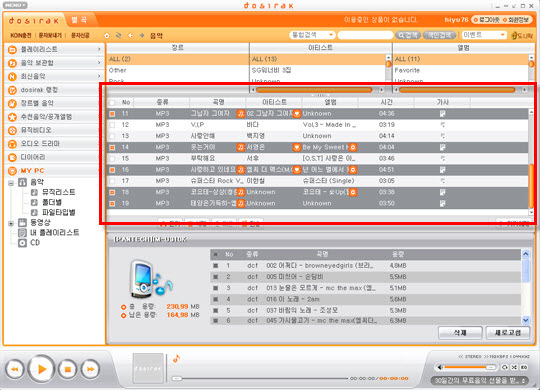Click the 회원정보 member info button
Image resolution: width=540 pixels, height=390 pixels.
pos(516,20)
